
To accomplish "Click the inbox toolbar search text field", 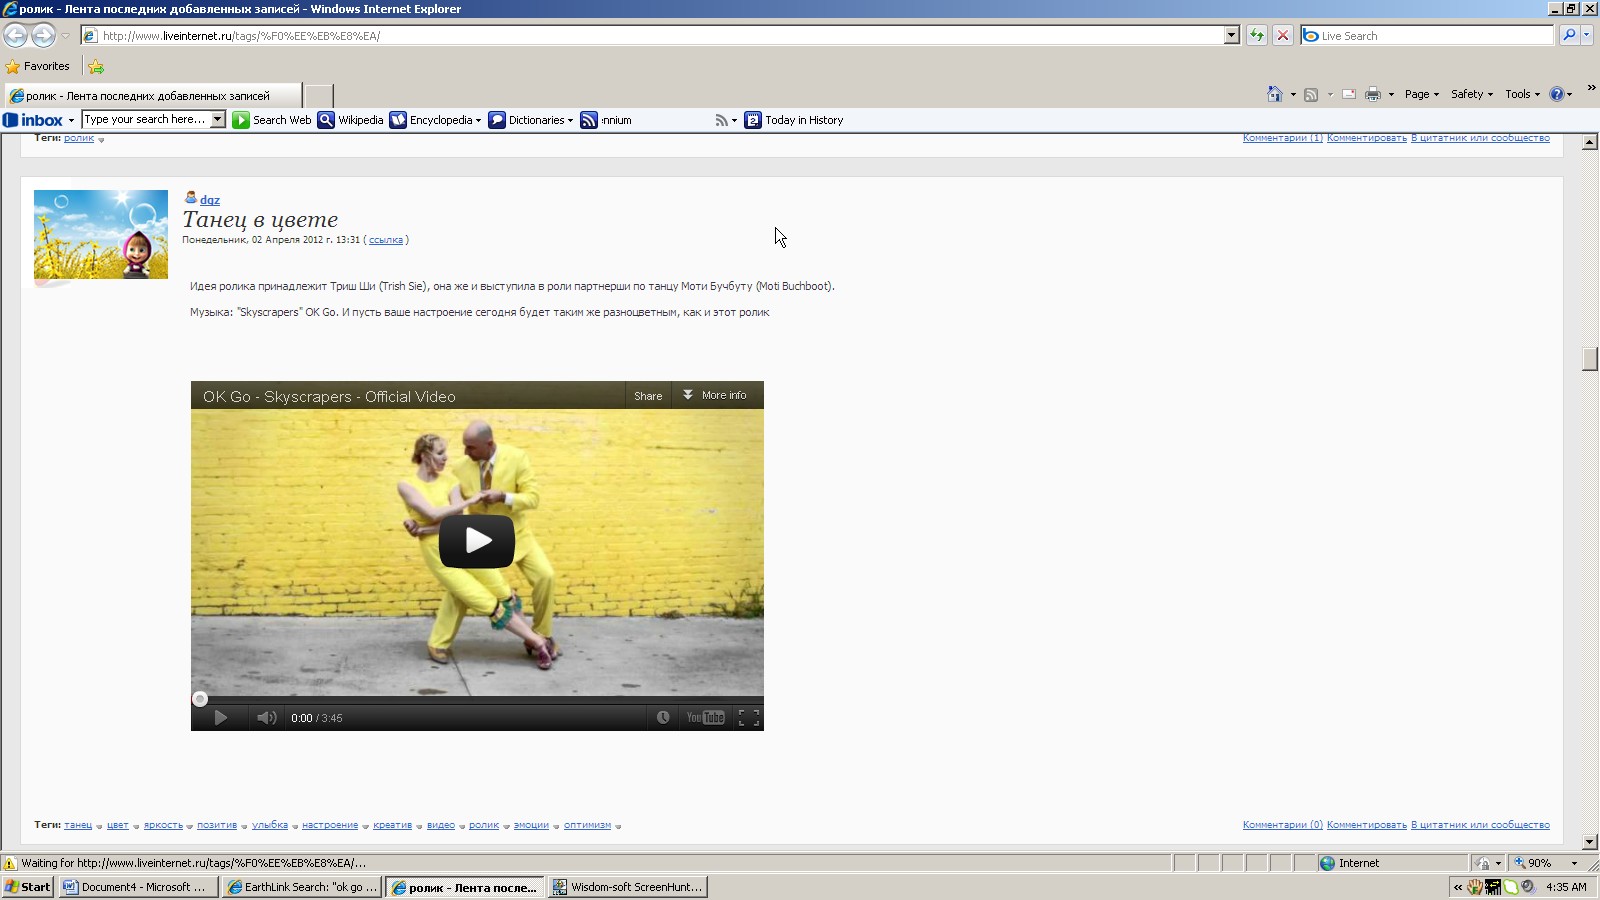I will (146, 119).
